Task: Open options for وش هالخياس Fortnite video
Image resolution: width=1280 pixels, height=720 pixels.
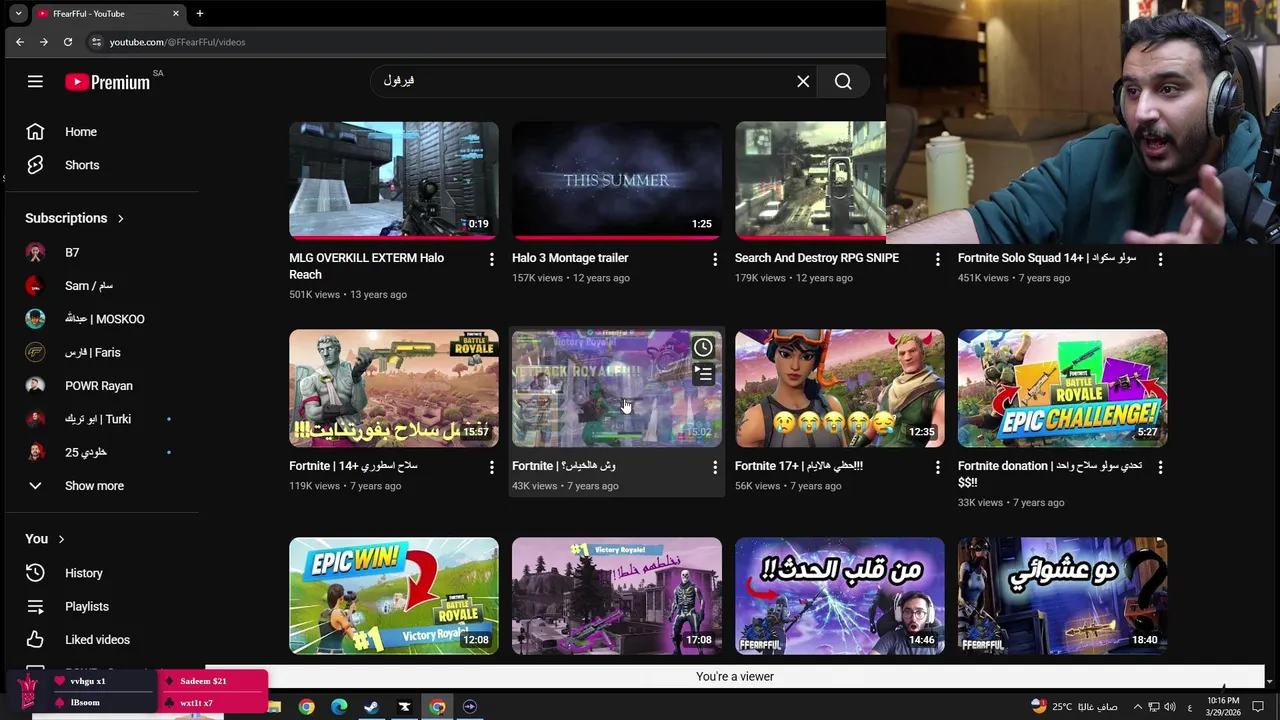Action: click(x=714, y=467)
